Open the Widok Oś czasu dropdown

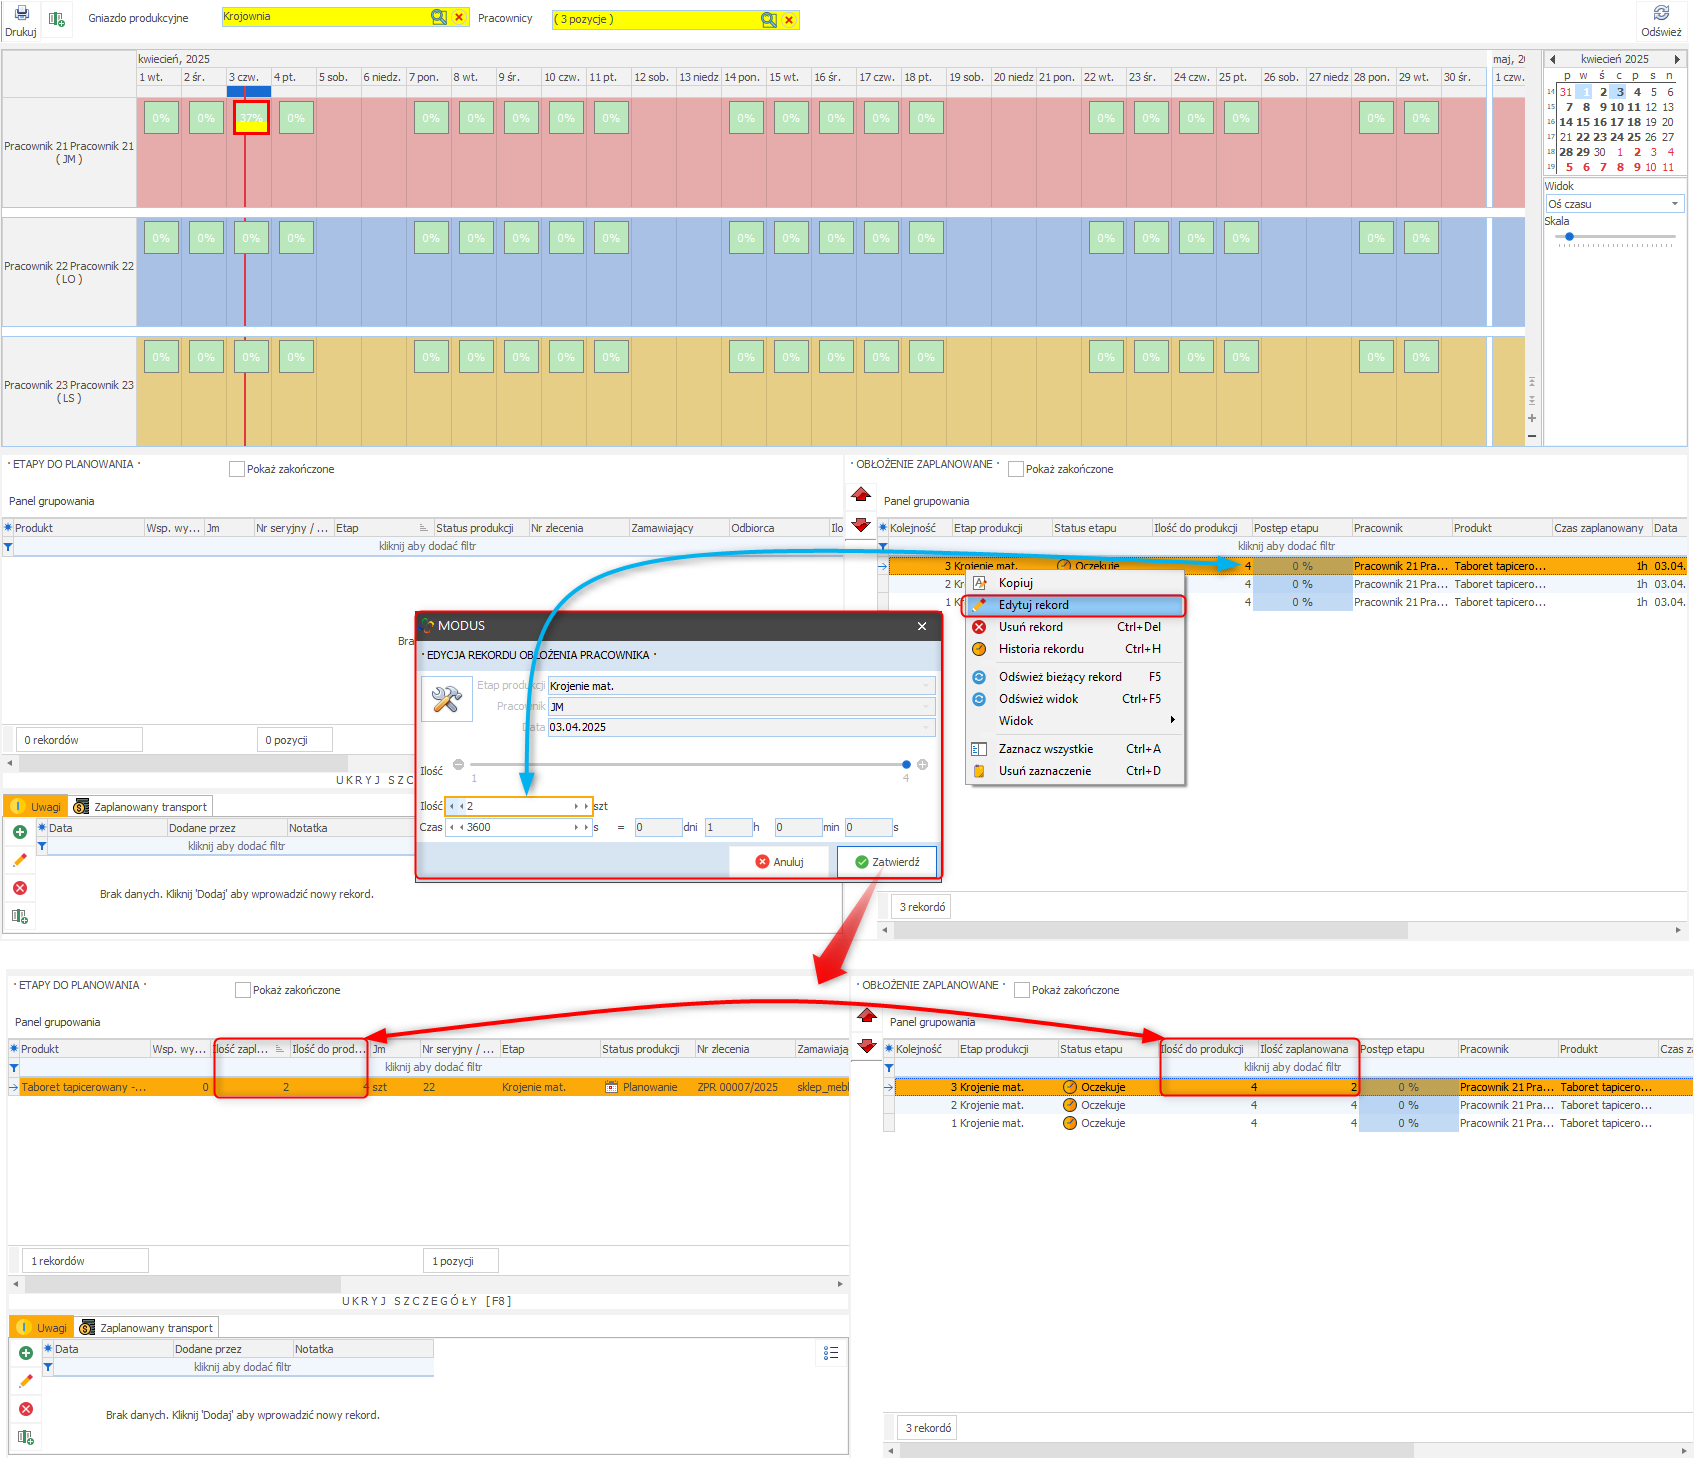tap(1674, 204)
